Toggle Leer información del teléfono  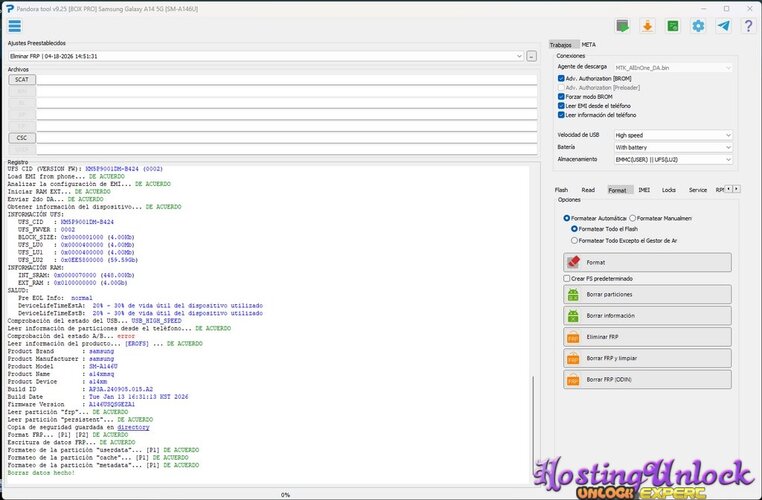(561, 115)
